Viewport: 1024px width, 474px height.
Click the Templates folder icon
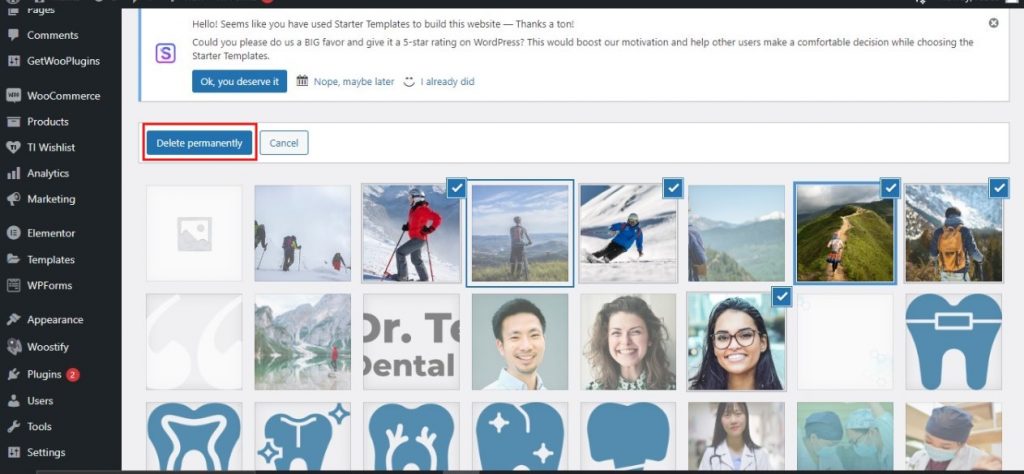coord(13,259)
